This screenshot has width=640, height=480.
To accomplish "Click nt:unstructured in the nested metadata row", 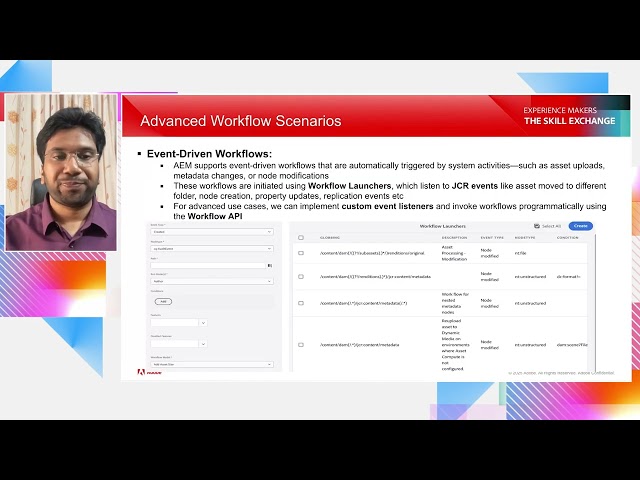I will [530, 303].
